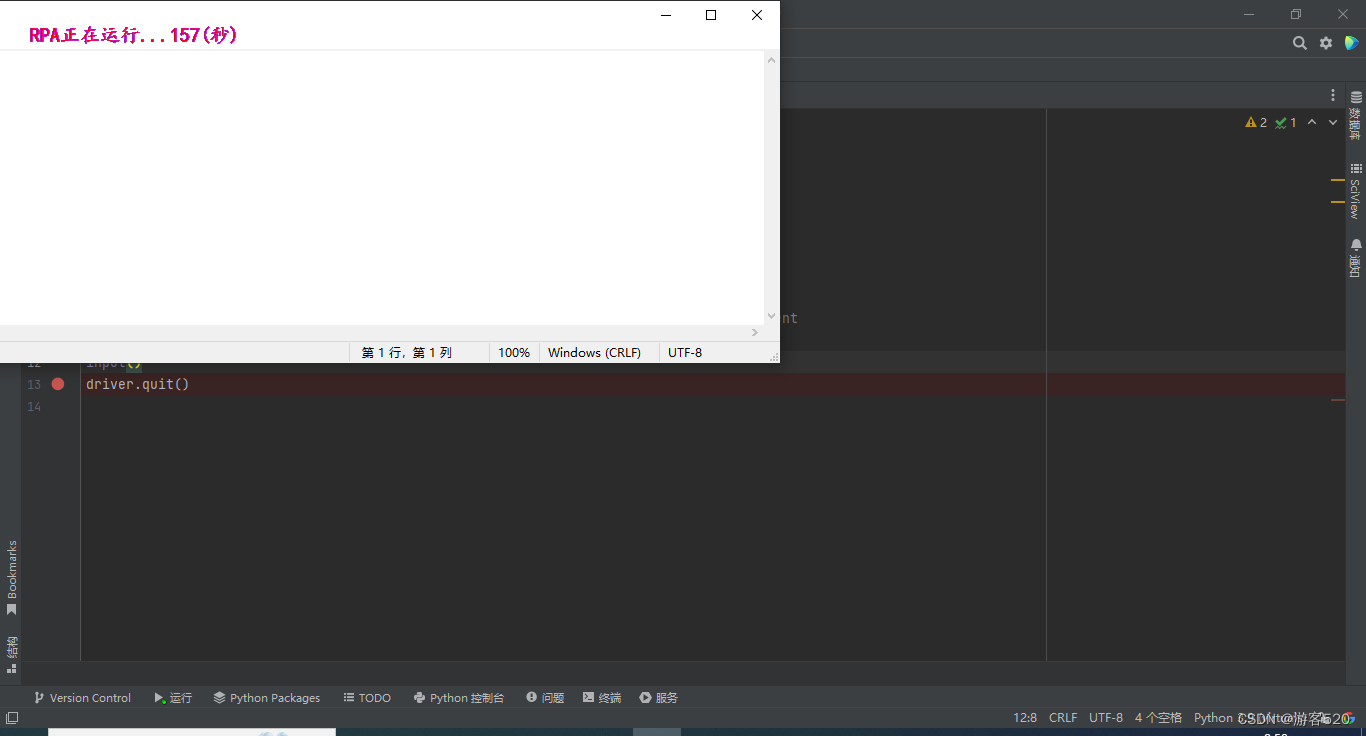
Task: Click the 100% zoom level in notepad
Action: click(x=514, y=353)
